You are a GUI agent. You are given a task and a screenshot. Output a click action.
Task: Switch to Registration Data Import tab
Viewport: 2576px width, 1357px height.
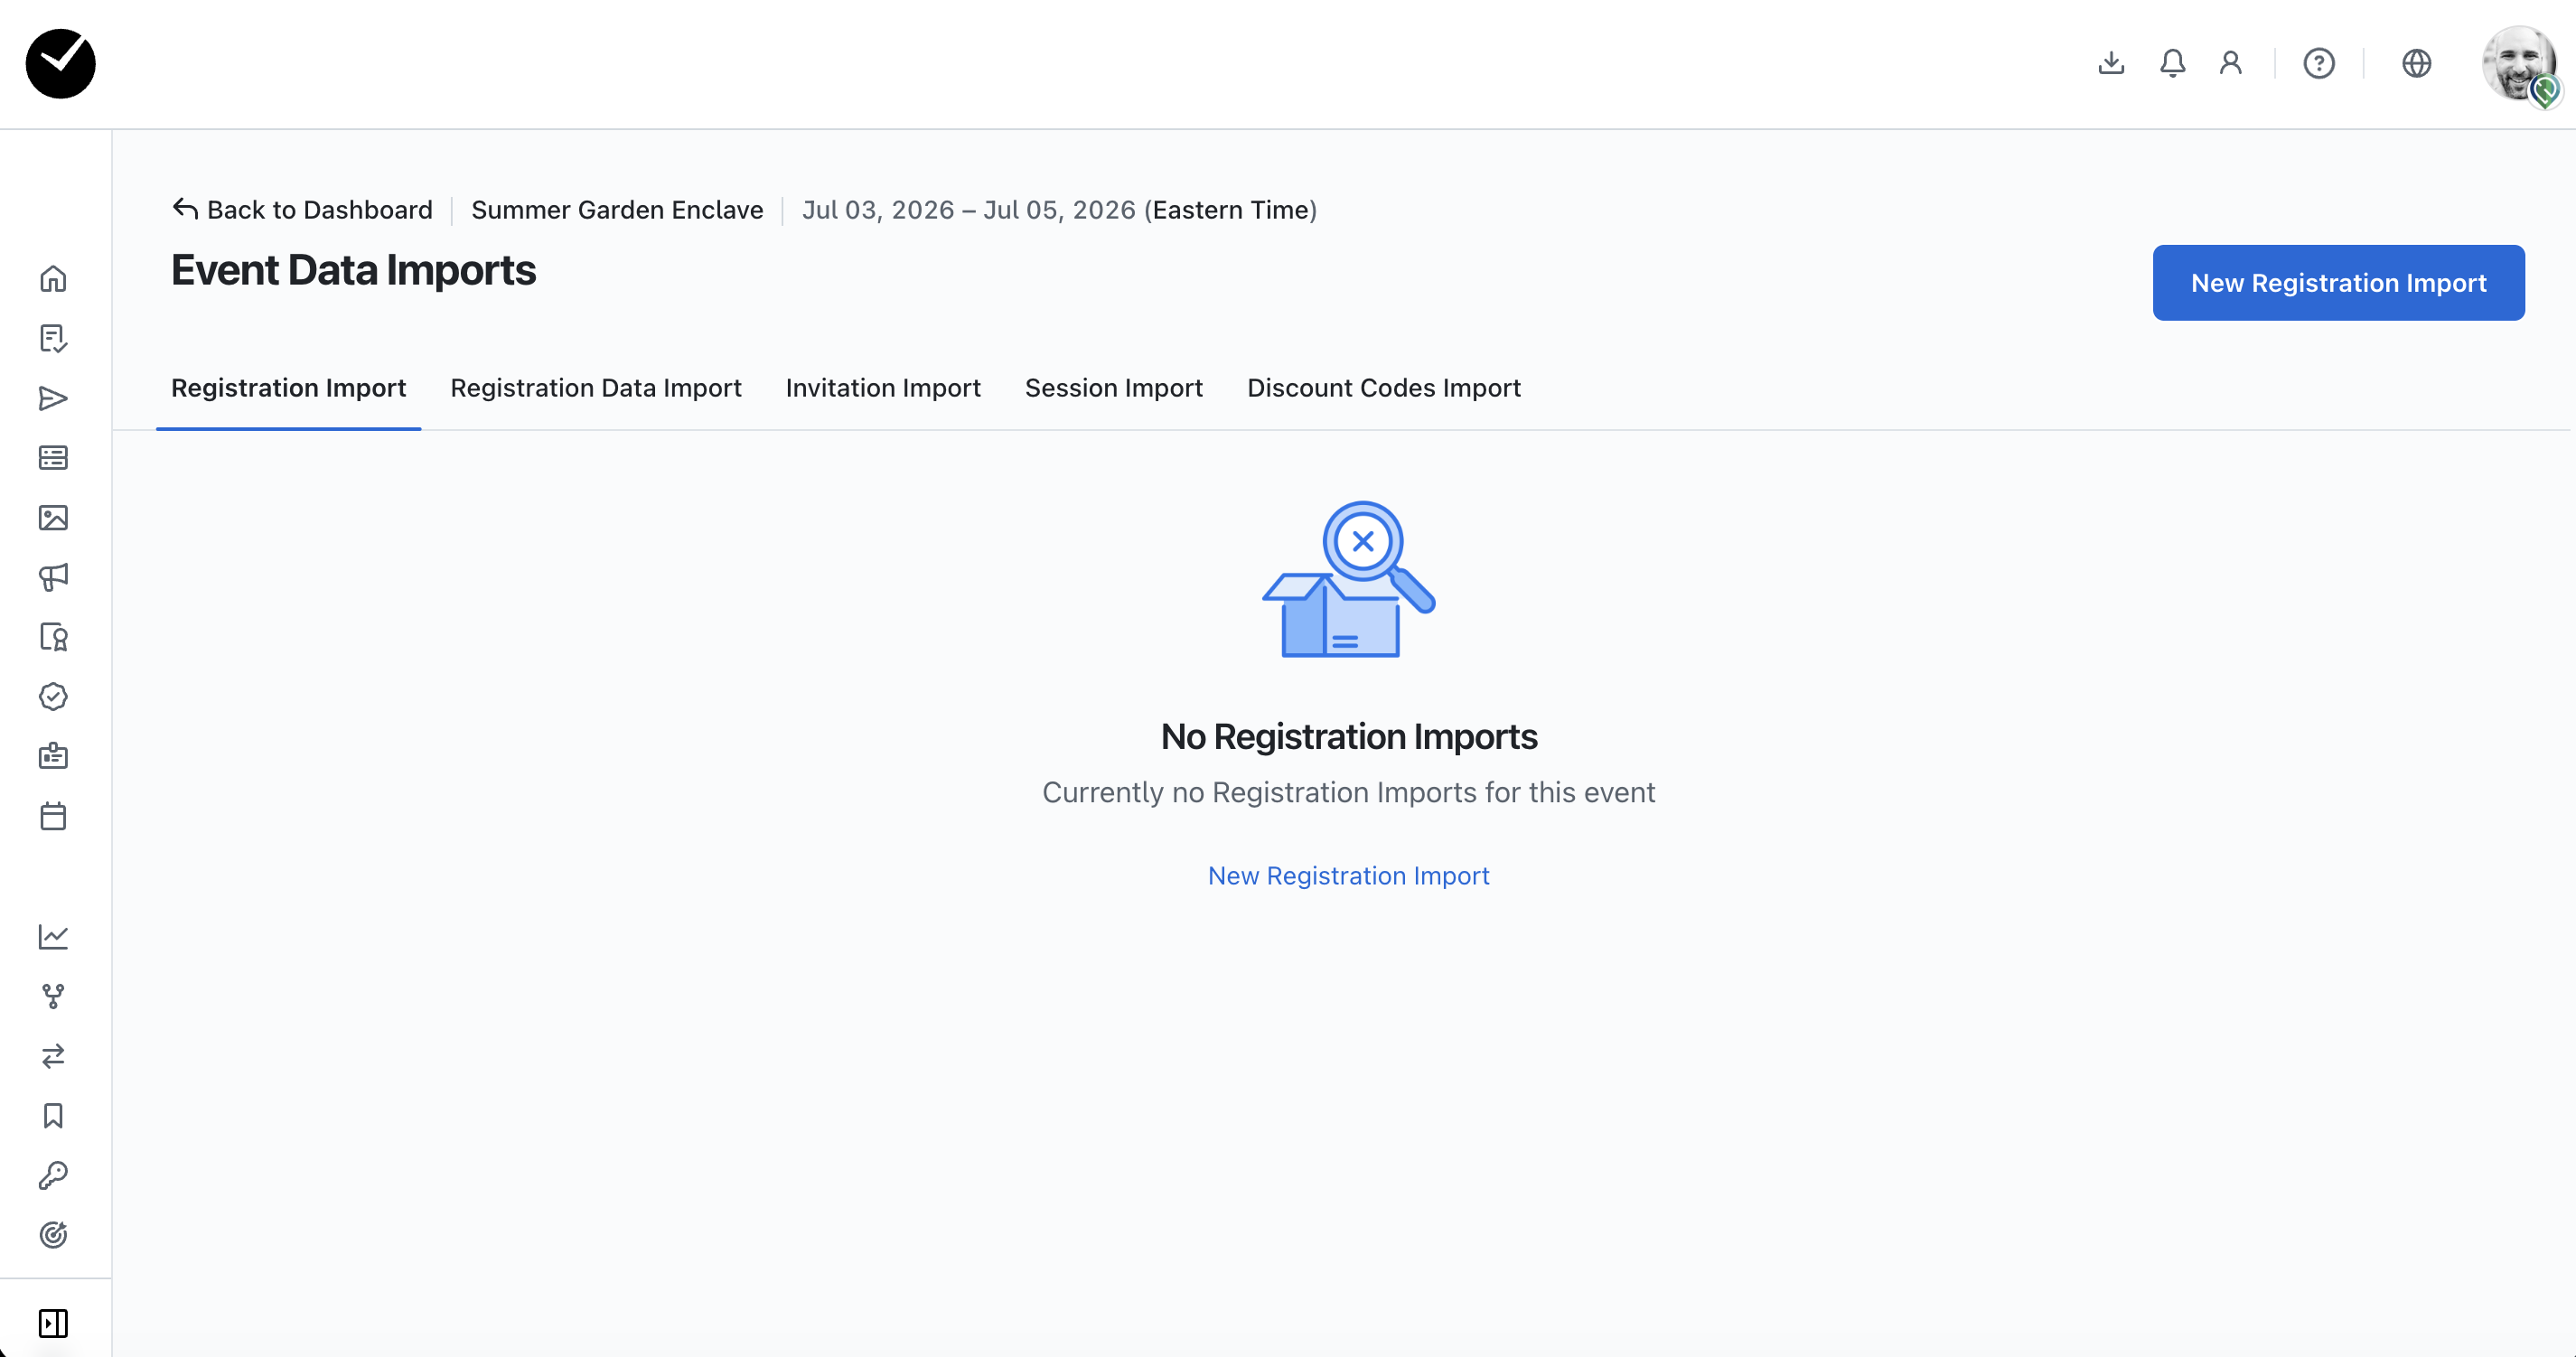pyautogui.click(x=595, y=388)
